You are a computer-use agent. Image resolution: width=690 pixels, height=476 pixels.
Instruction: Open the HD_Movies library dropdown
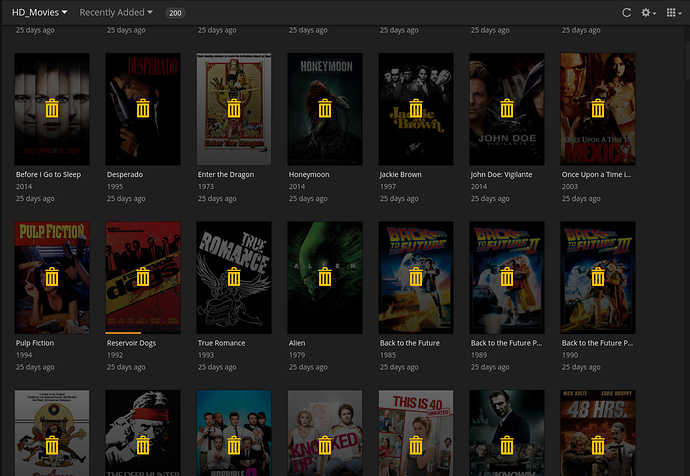(x=40, y=12)
